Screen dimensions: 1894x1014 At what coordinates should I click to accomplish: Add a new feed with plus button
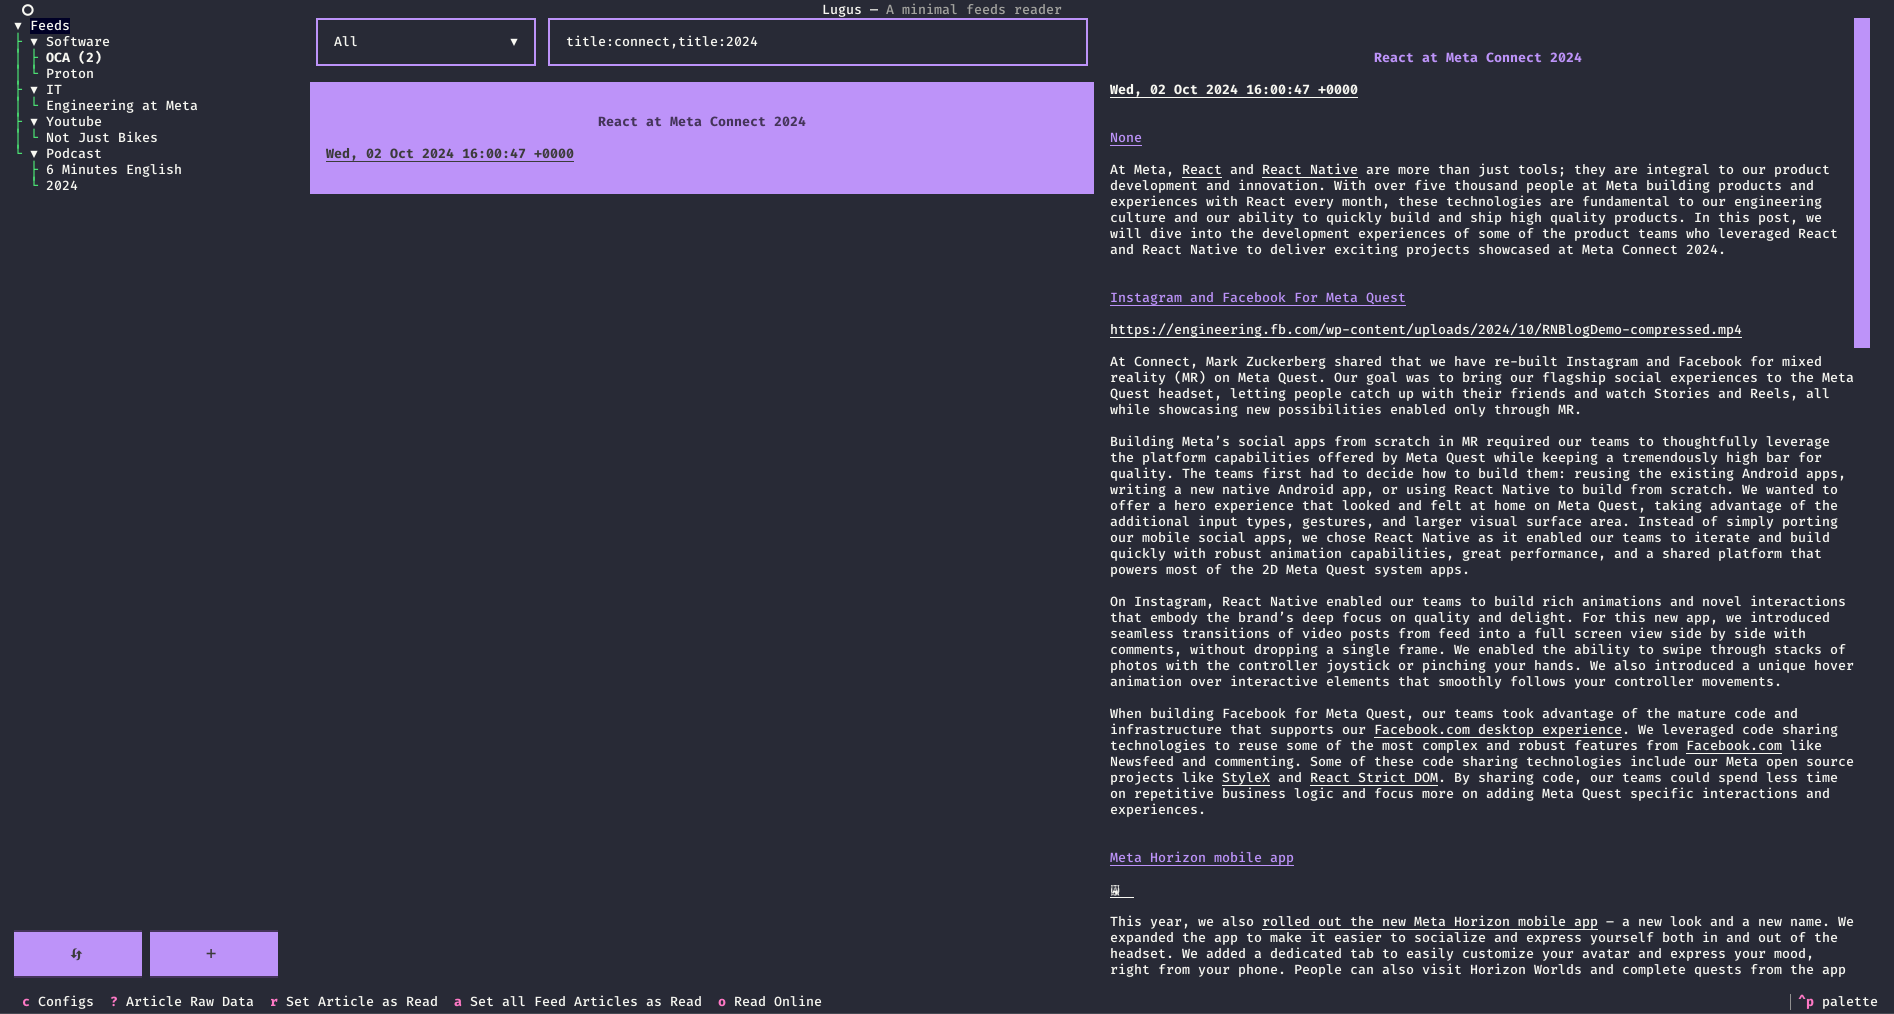pyautogui.click(x=214, y=954)
